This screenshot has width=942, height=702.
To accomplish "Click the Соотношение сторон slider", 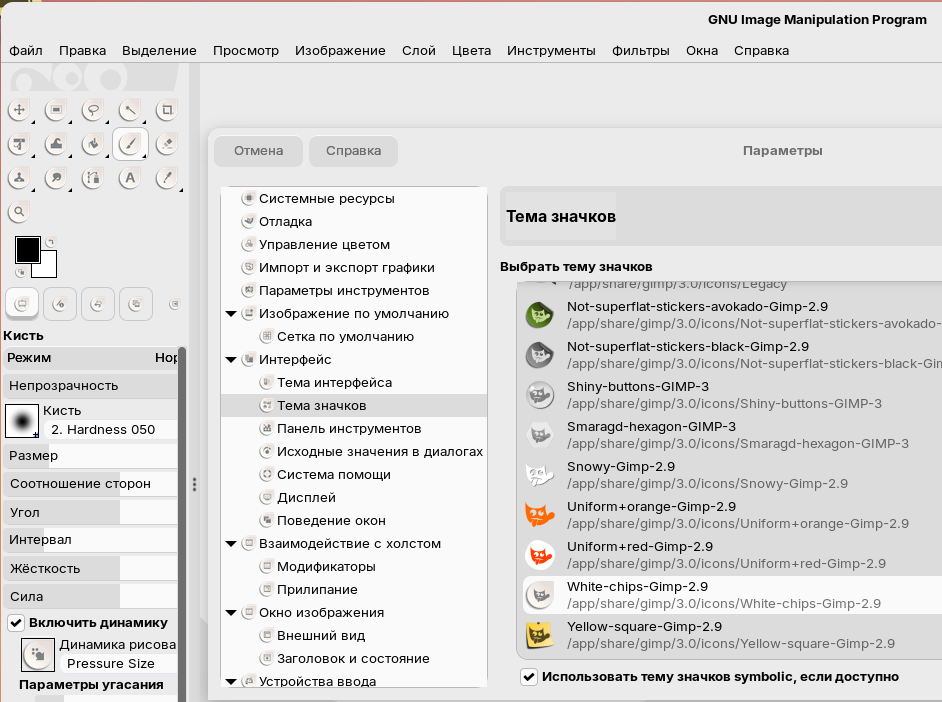I will point(90,484).
